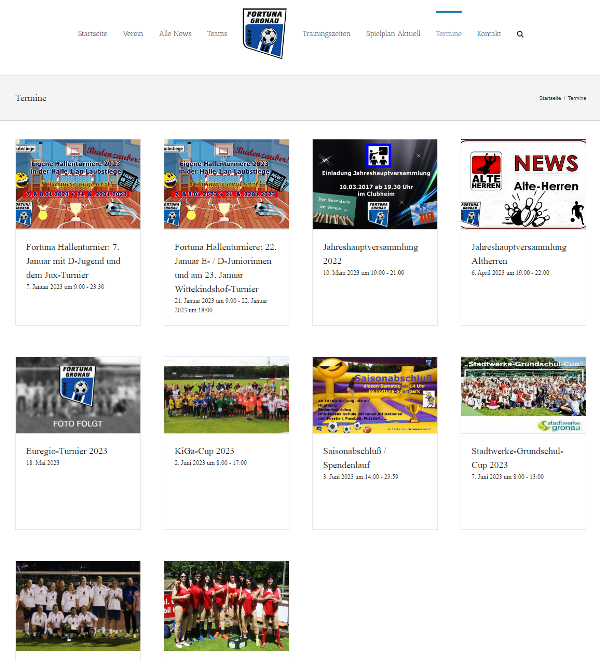Click Stadtwerke-Grundschul-Cup photo thumbnail

click(x=523, y=395)
